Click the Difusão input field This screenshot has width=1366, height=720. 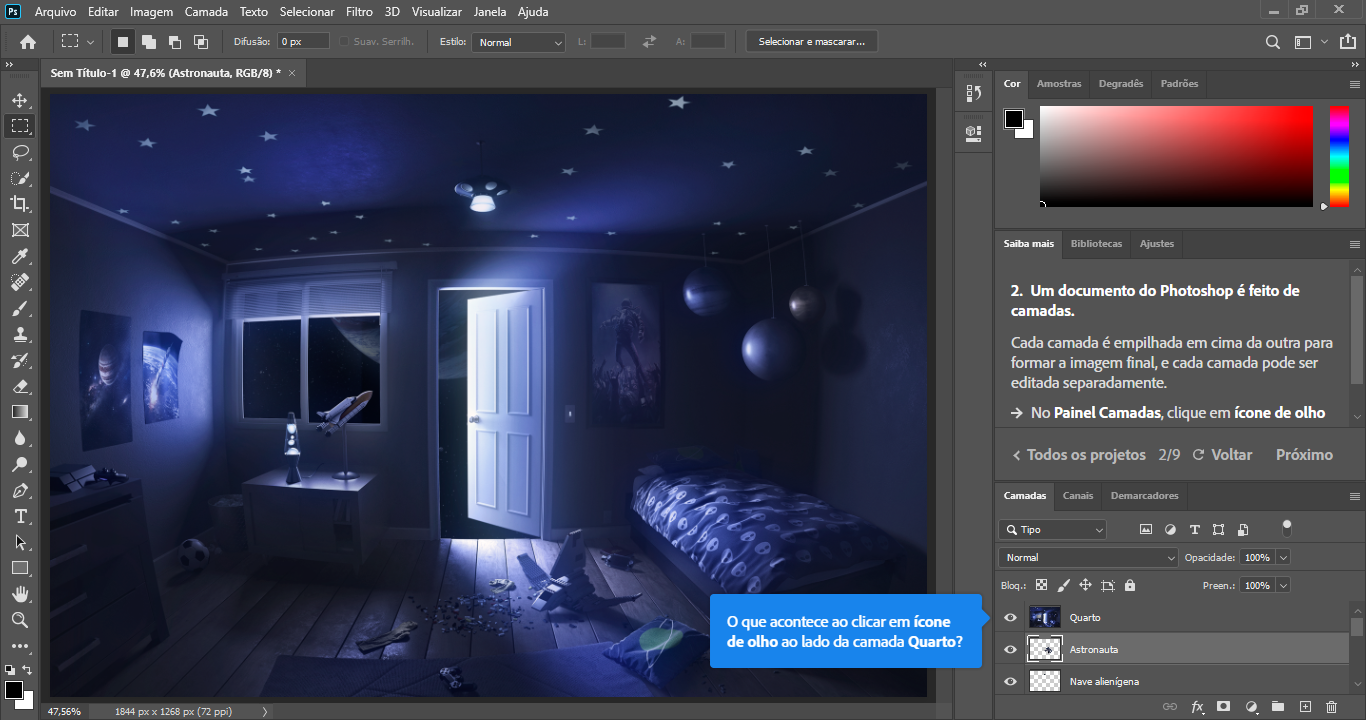coord(303,42)
